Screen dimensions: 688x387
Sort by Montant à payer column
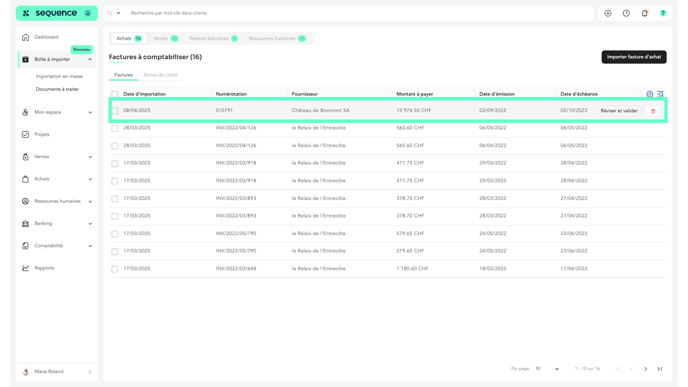(415, 94)
